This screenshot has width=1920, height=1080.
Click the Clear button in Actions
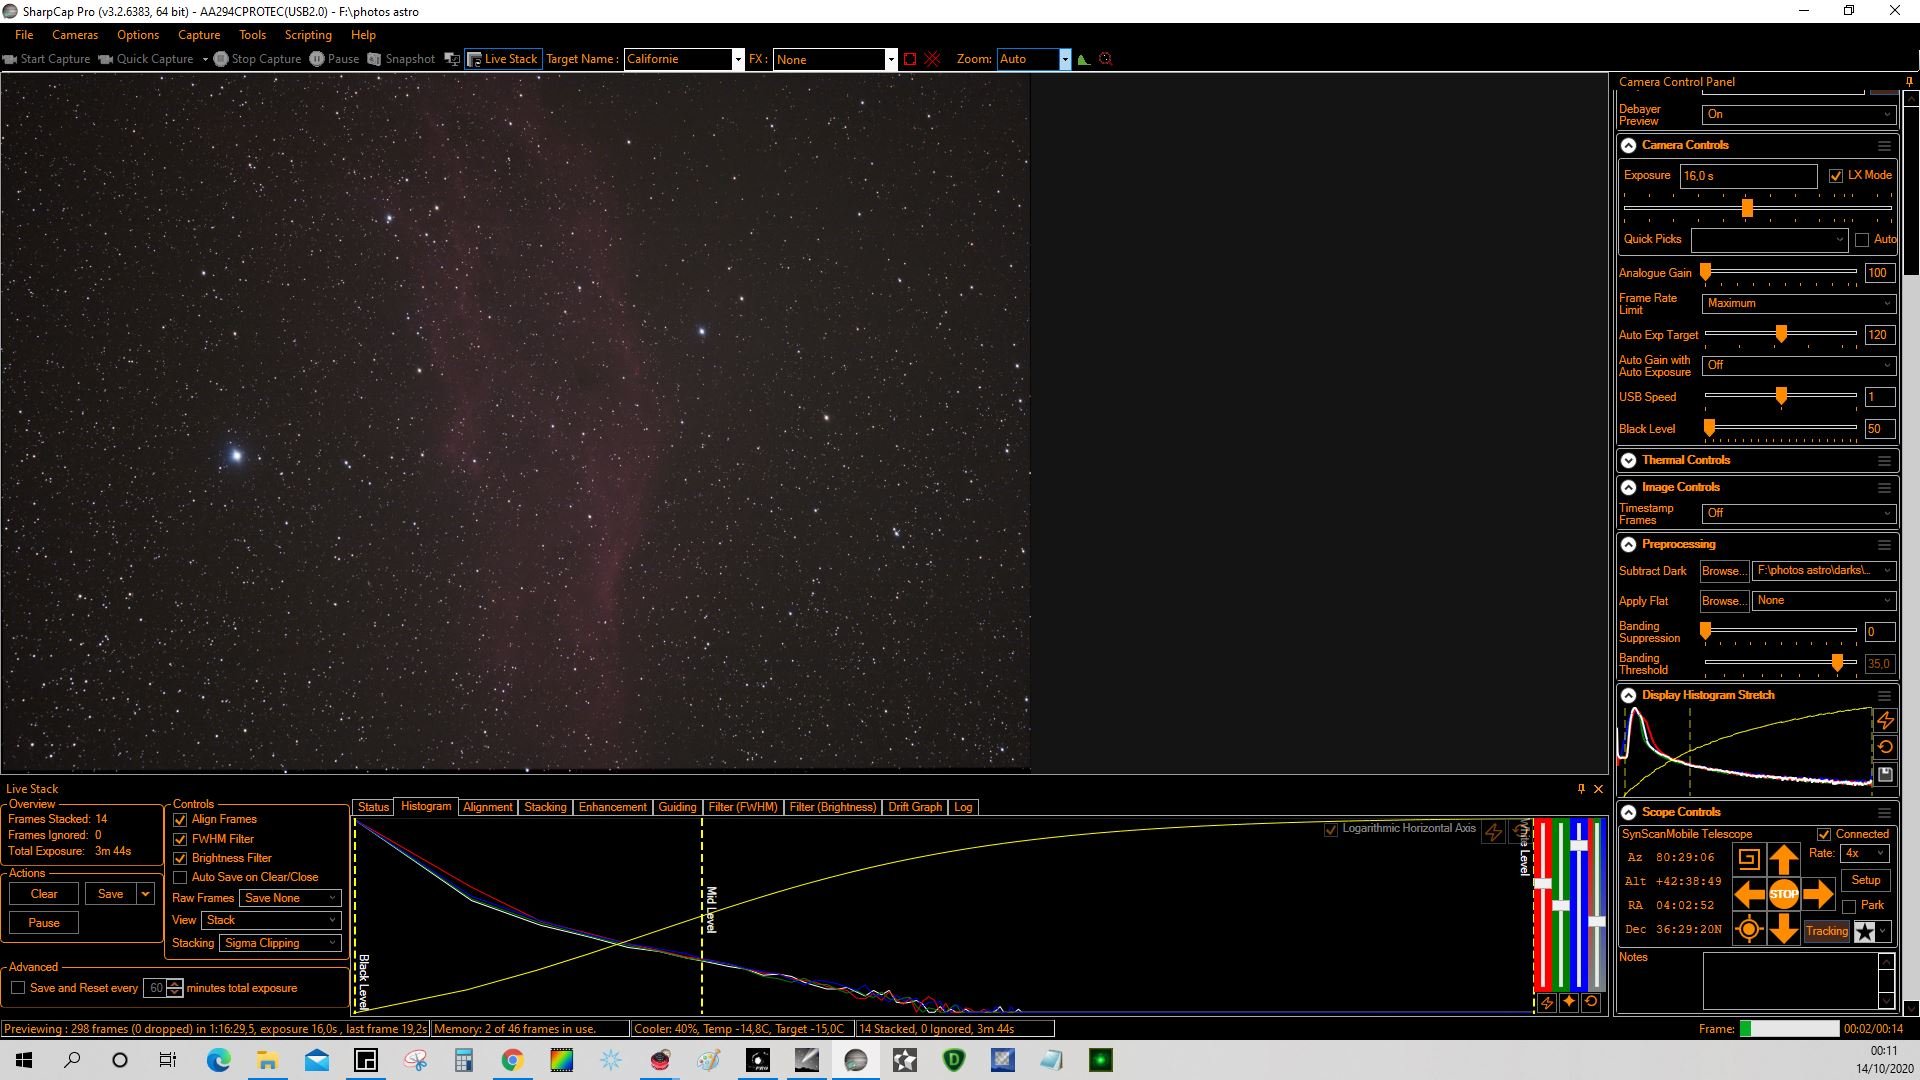44,894
